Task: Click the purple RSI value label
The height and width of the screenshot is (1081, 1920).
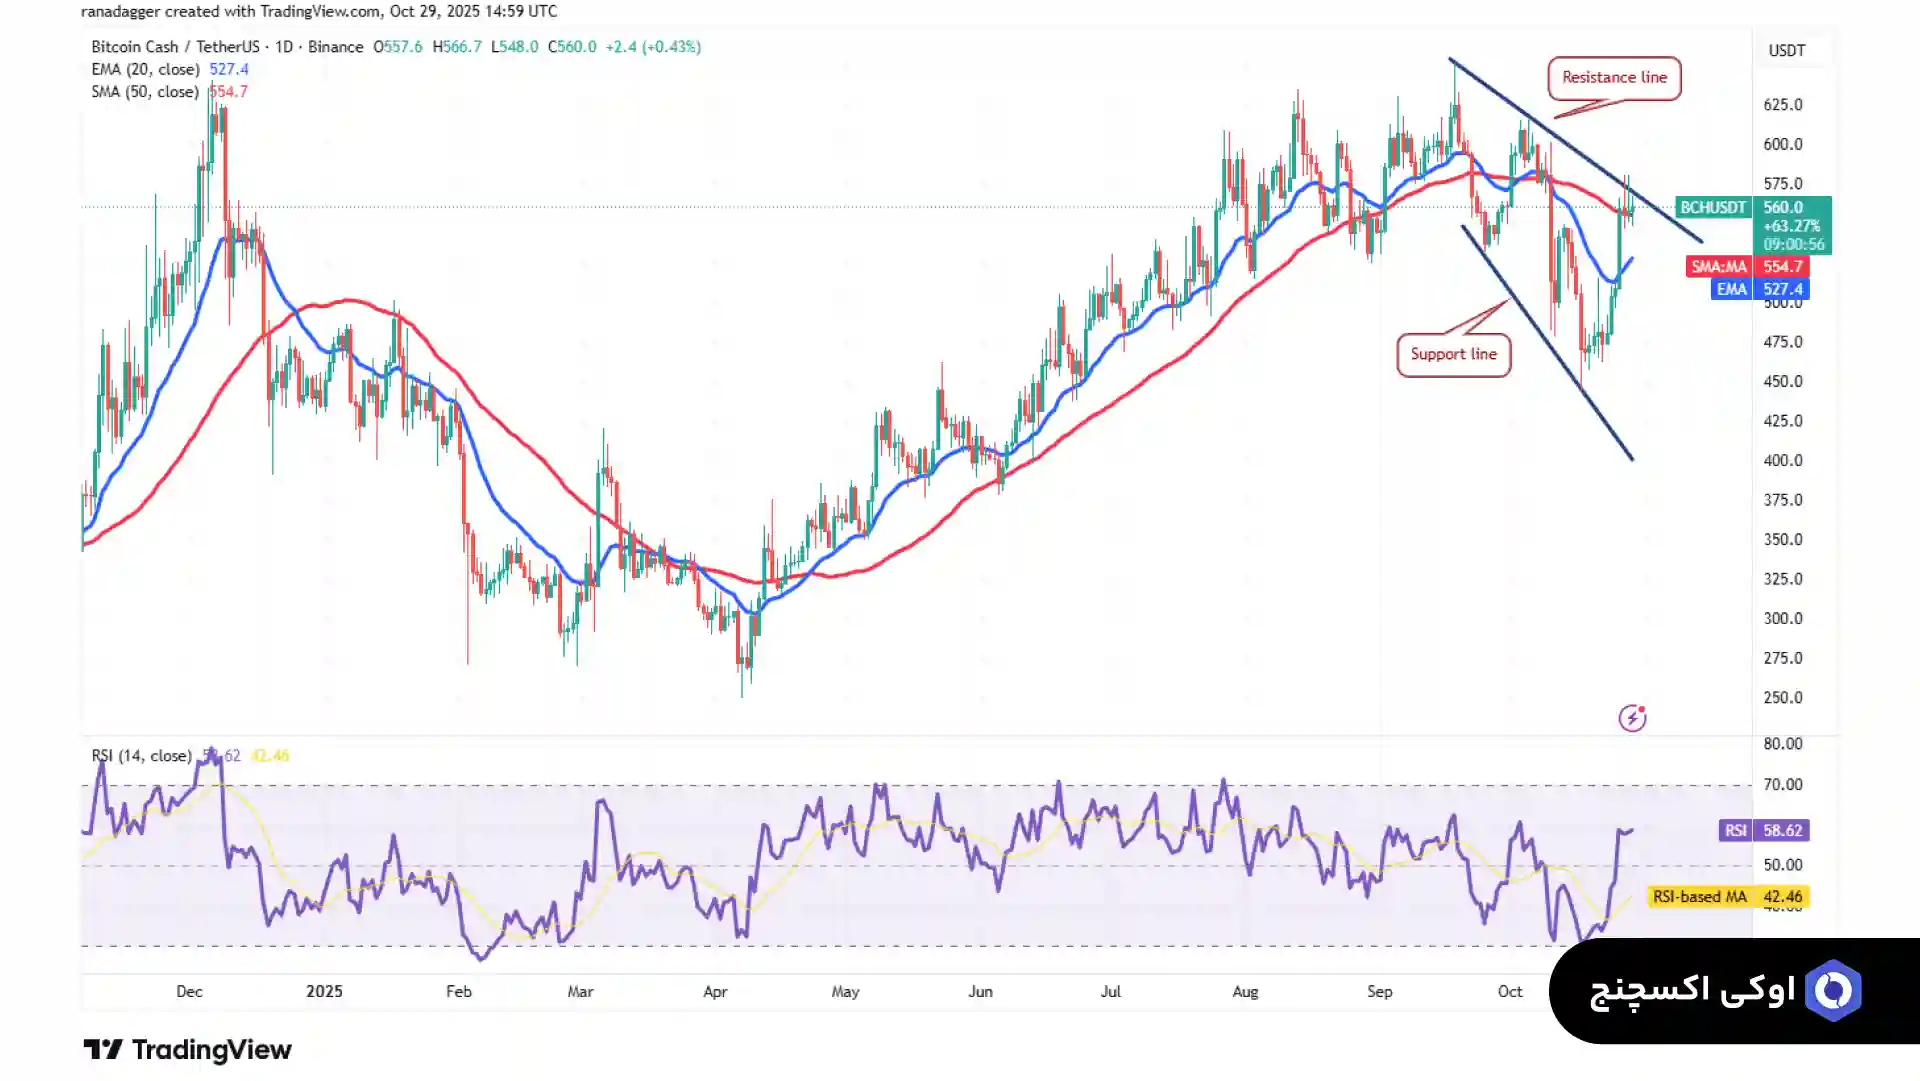Action: 1735,830
